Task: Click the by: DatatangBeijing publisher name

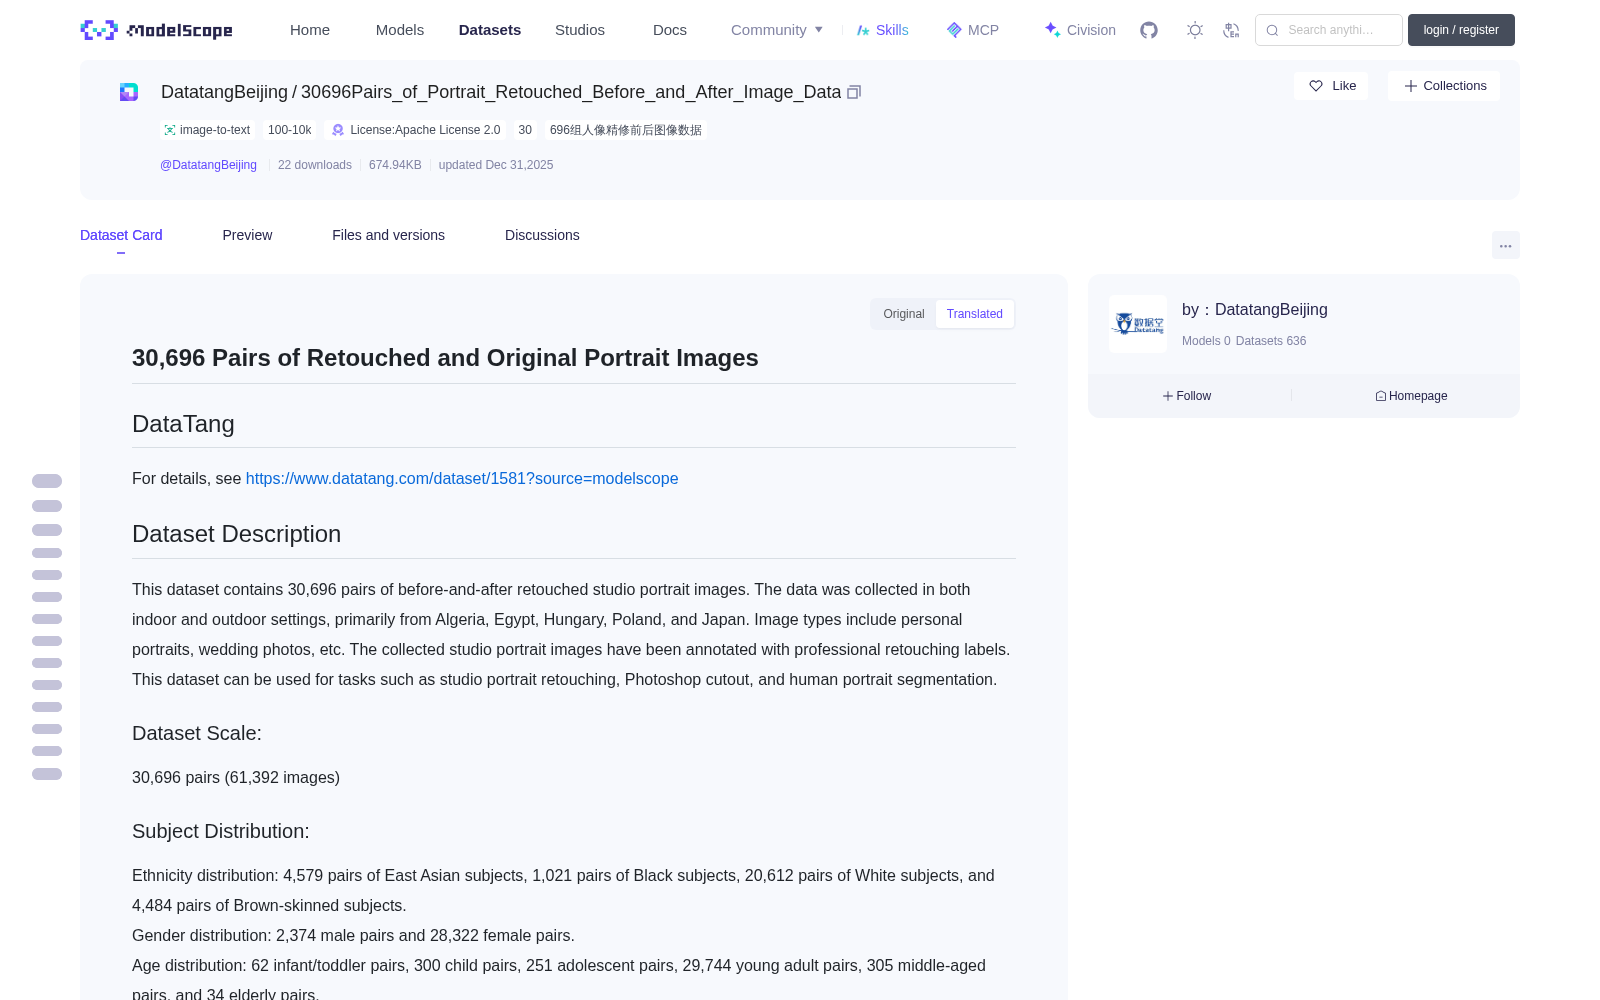Action: tap(1255, 310)
